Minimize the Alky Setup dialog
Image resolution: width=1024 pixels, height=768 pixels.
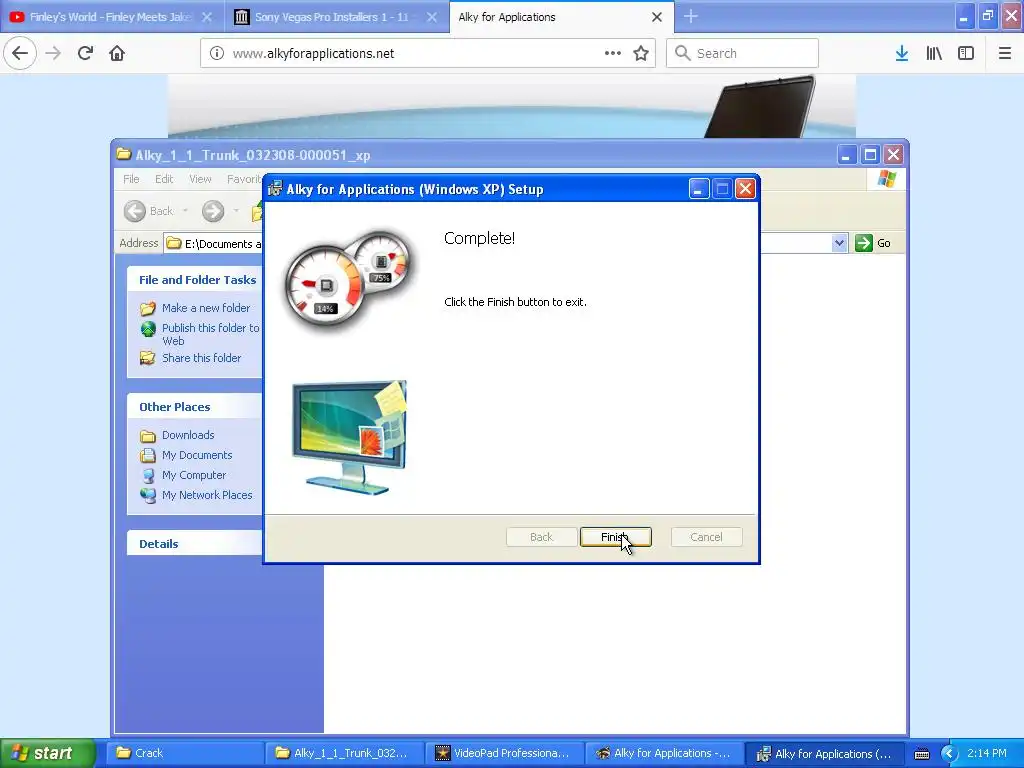tap(698, 189)
